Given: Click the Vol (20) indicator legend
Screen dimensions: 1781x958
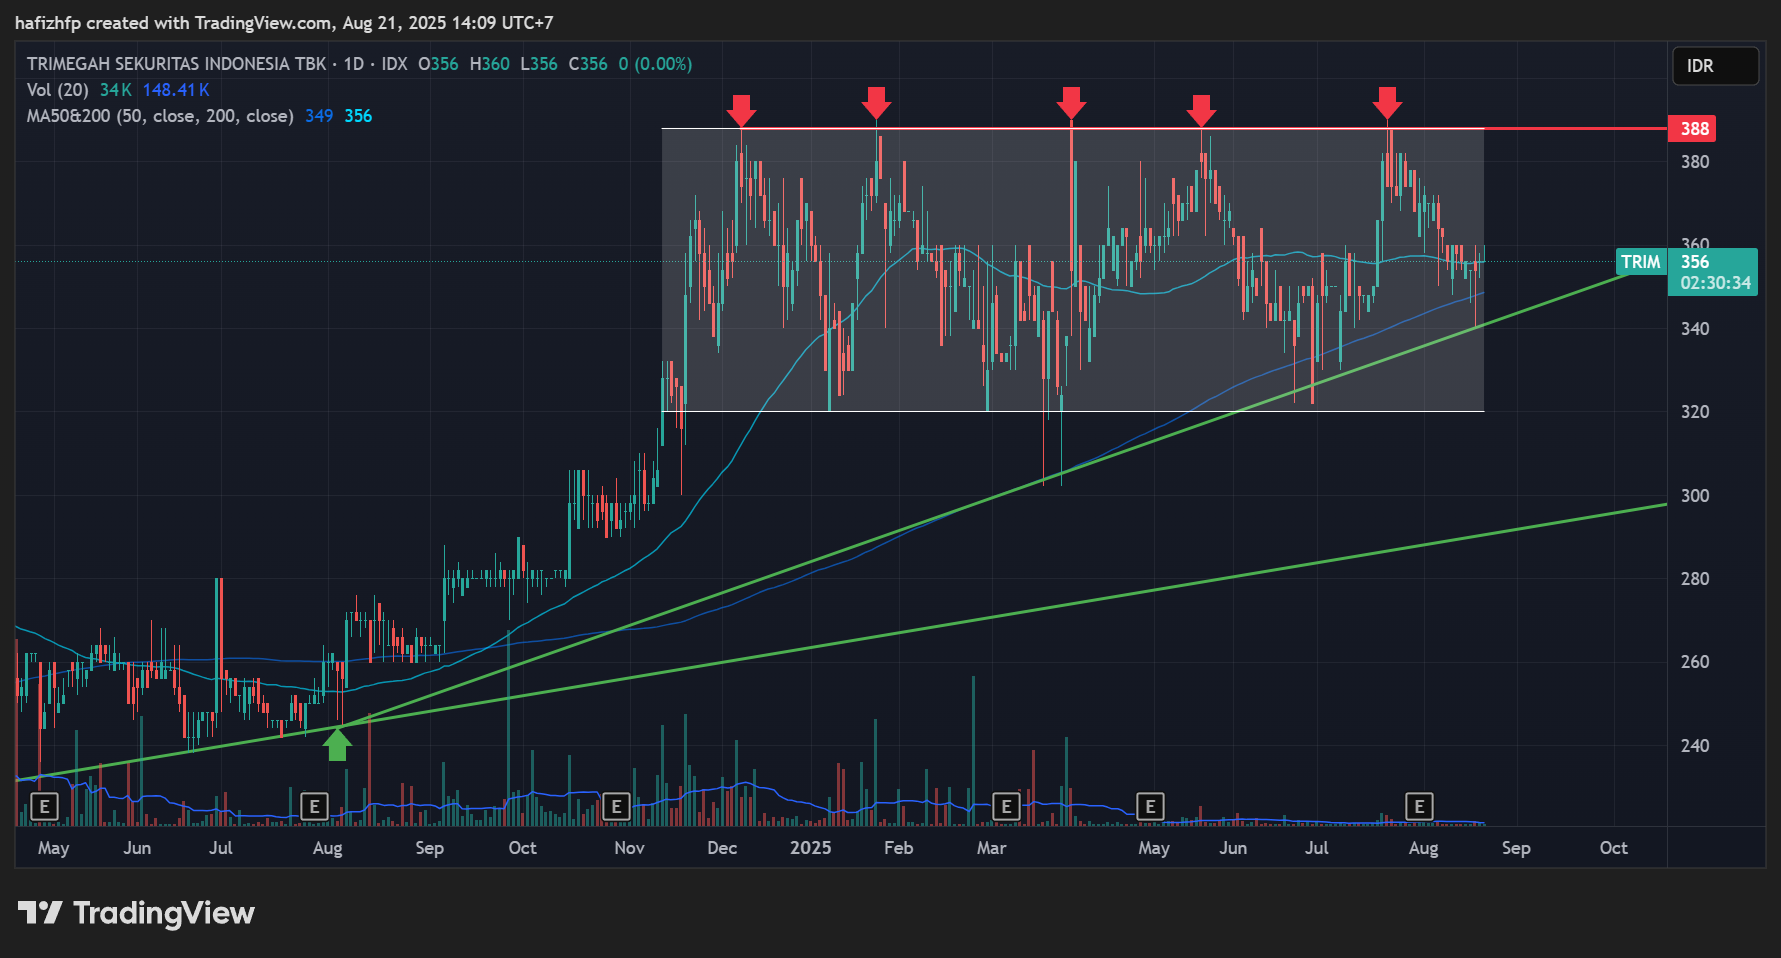Looking at the screenshot, I should pyautogui.click(x=58, y=90).
